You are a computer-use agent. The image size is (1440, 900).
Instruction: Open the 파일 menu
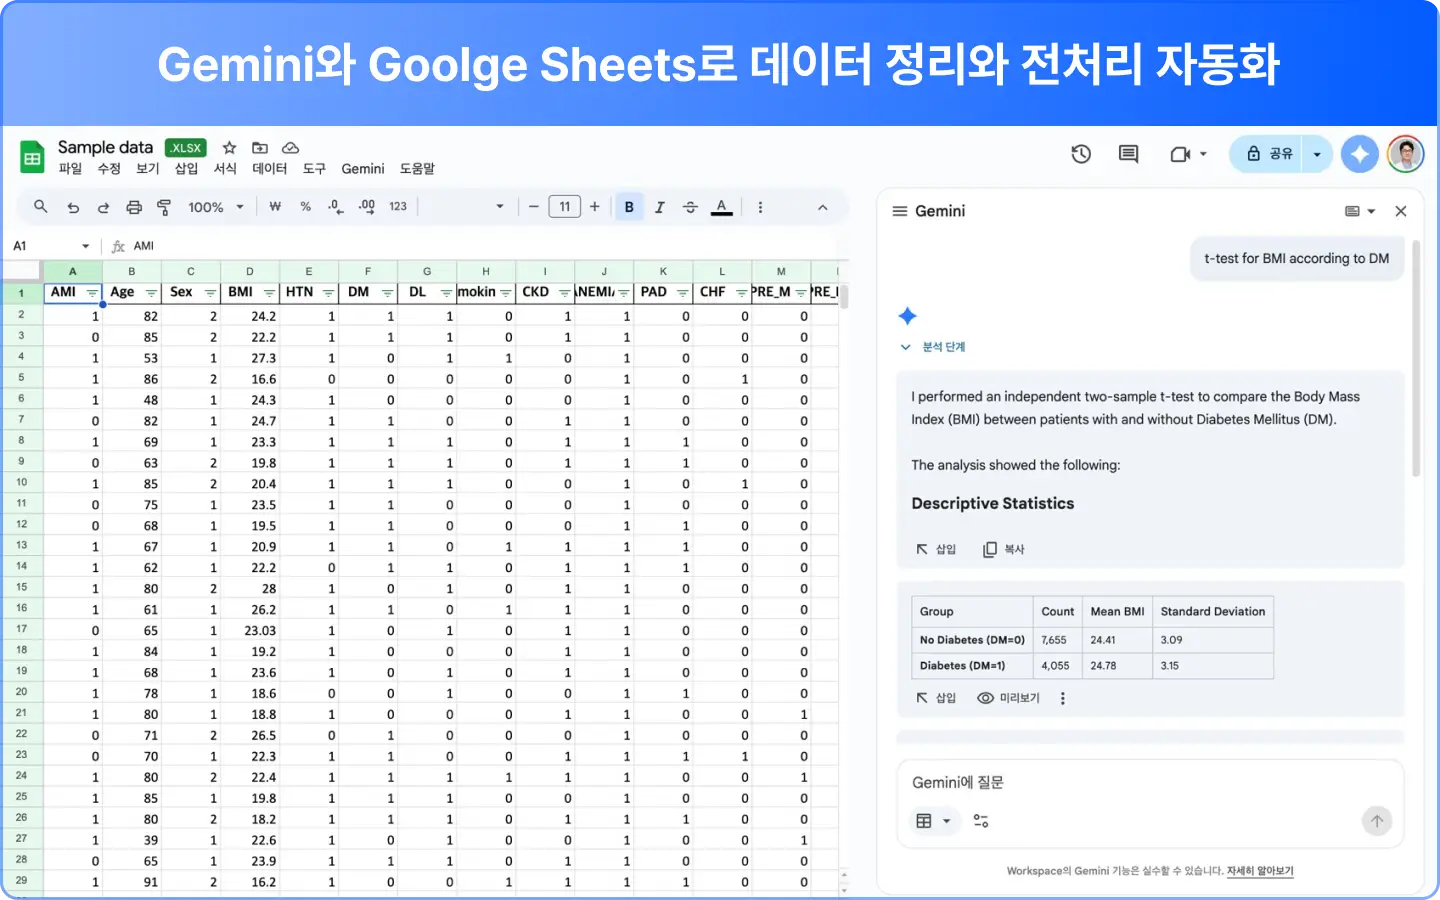point(70,169)
